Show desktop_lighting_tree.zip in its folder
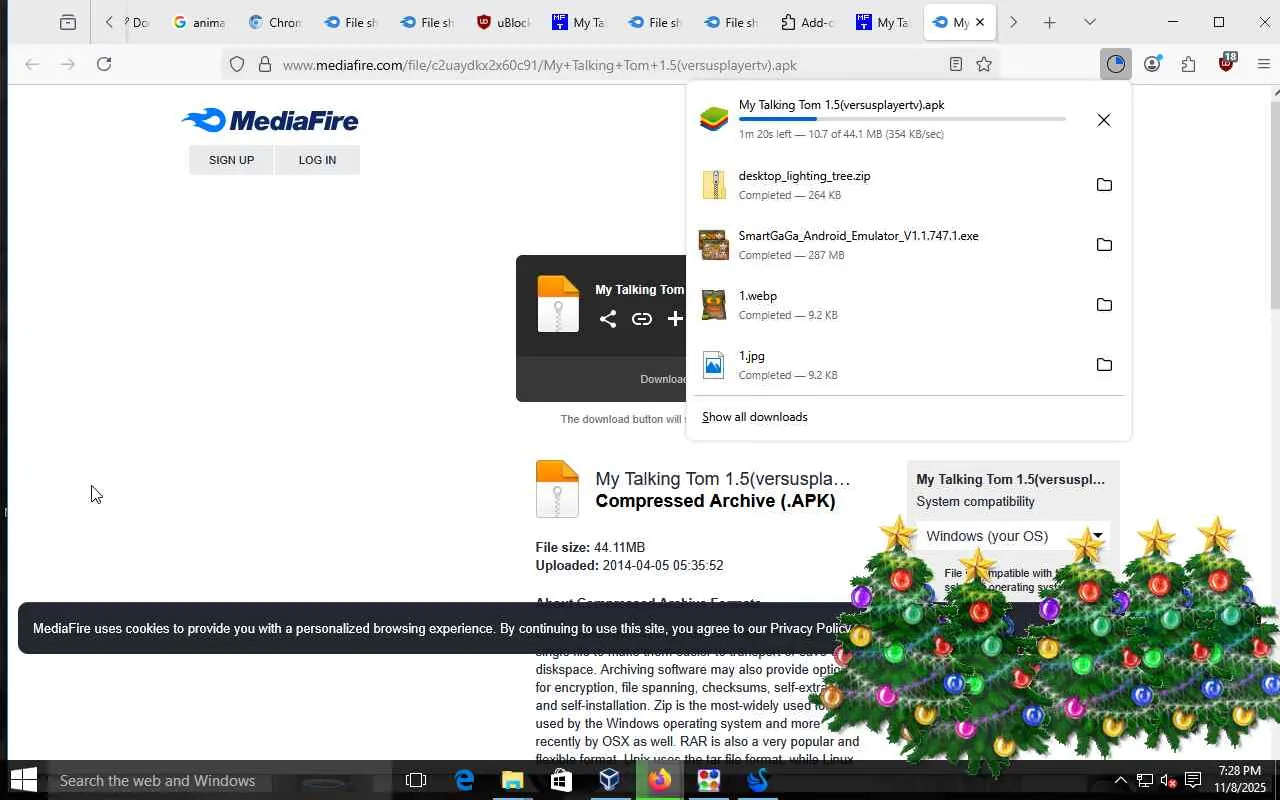 tap(1104, 185)
